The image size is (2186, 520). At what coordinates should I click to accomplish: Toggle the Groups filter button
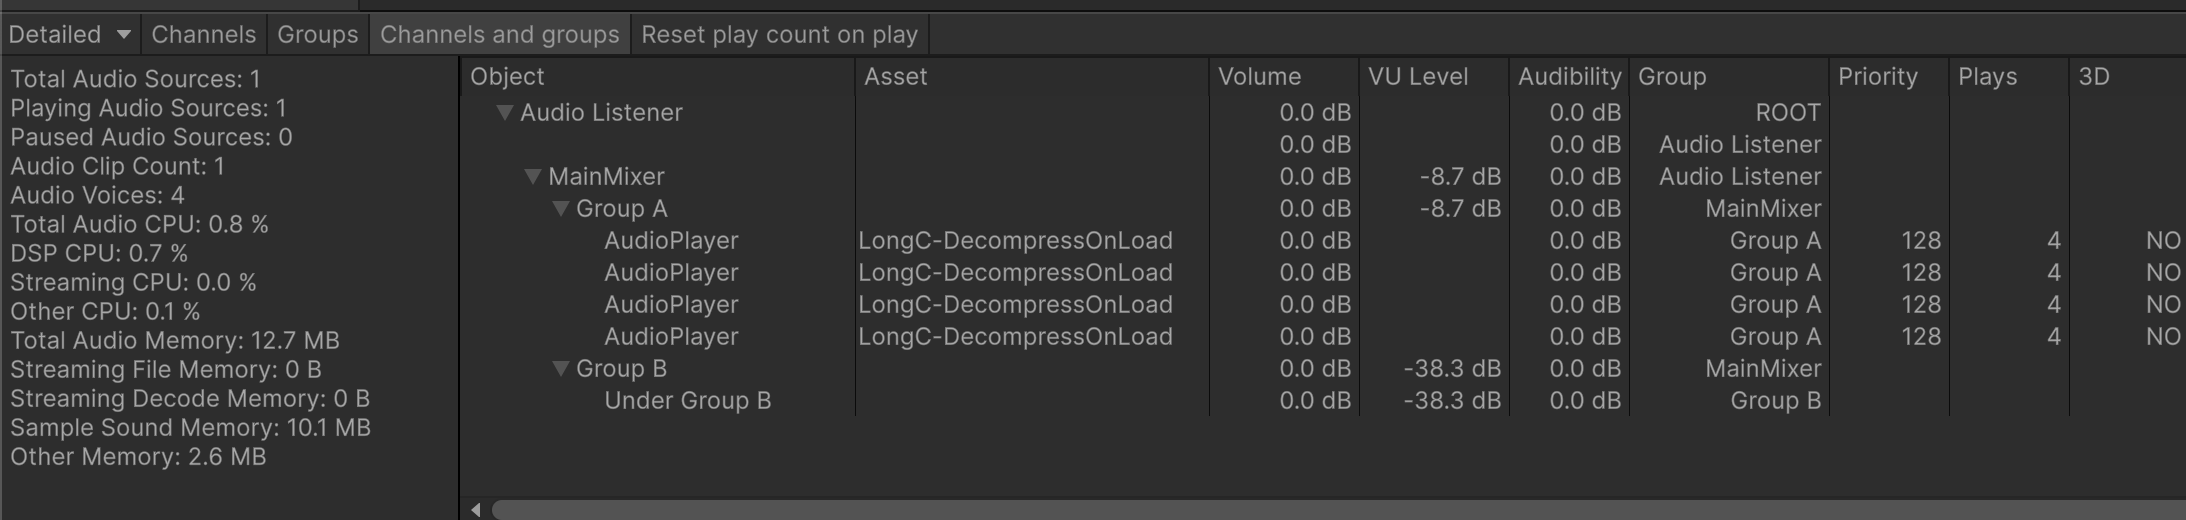(317, 35)
